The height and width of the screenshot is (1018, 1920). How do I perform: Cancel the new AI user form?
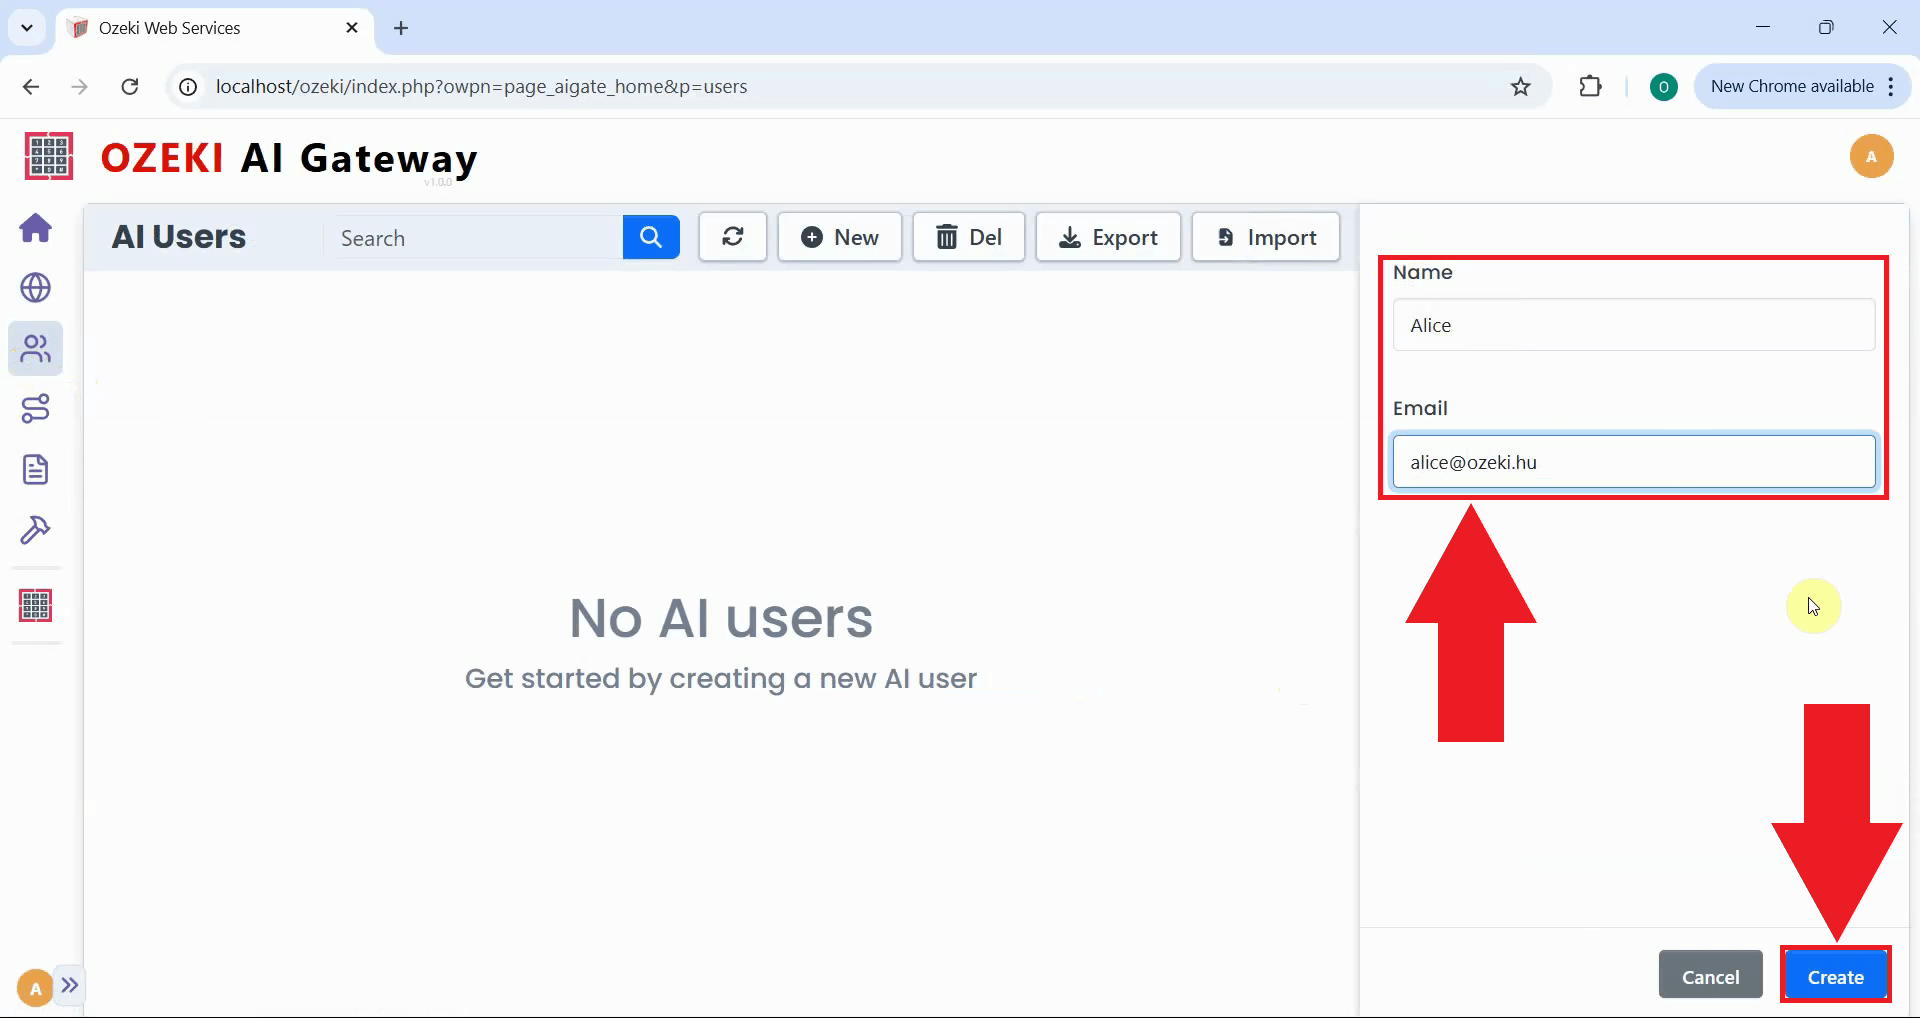point(1710,975)
